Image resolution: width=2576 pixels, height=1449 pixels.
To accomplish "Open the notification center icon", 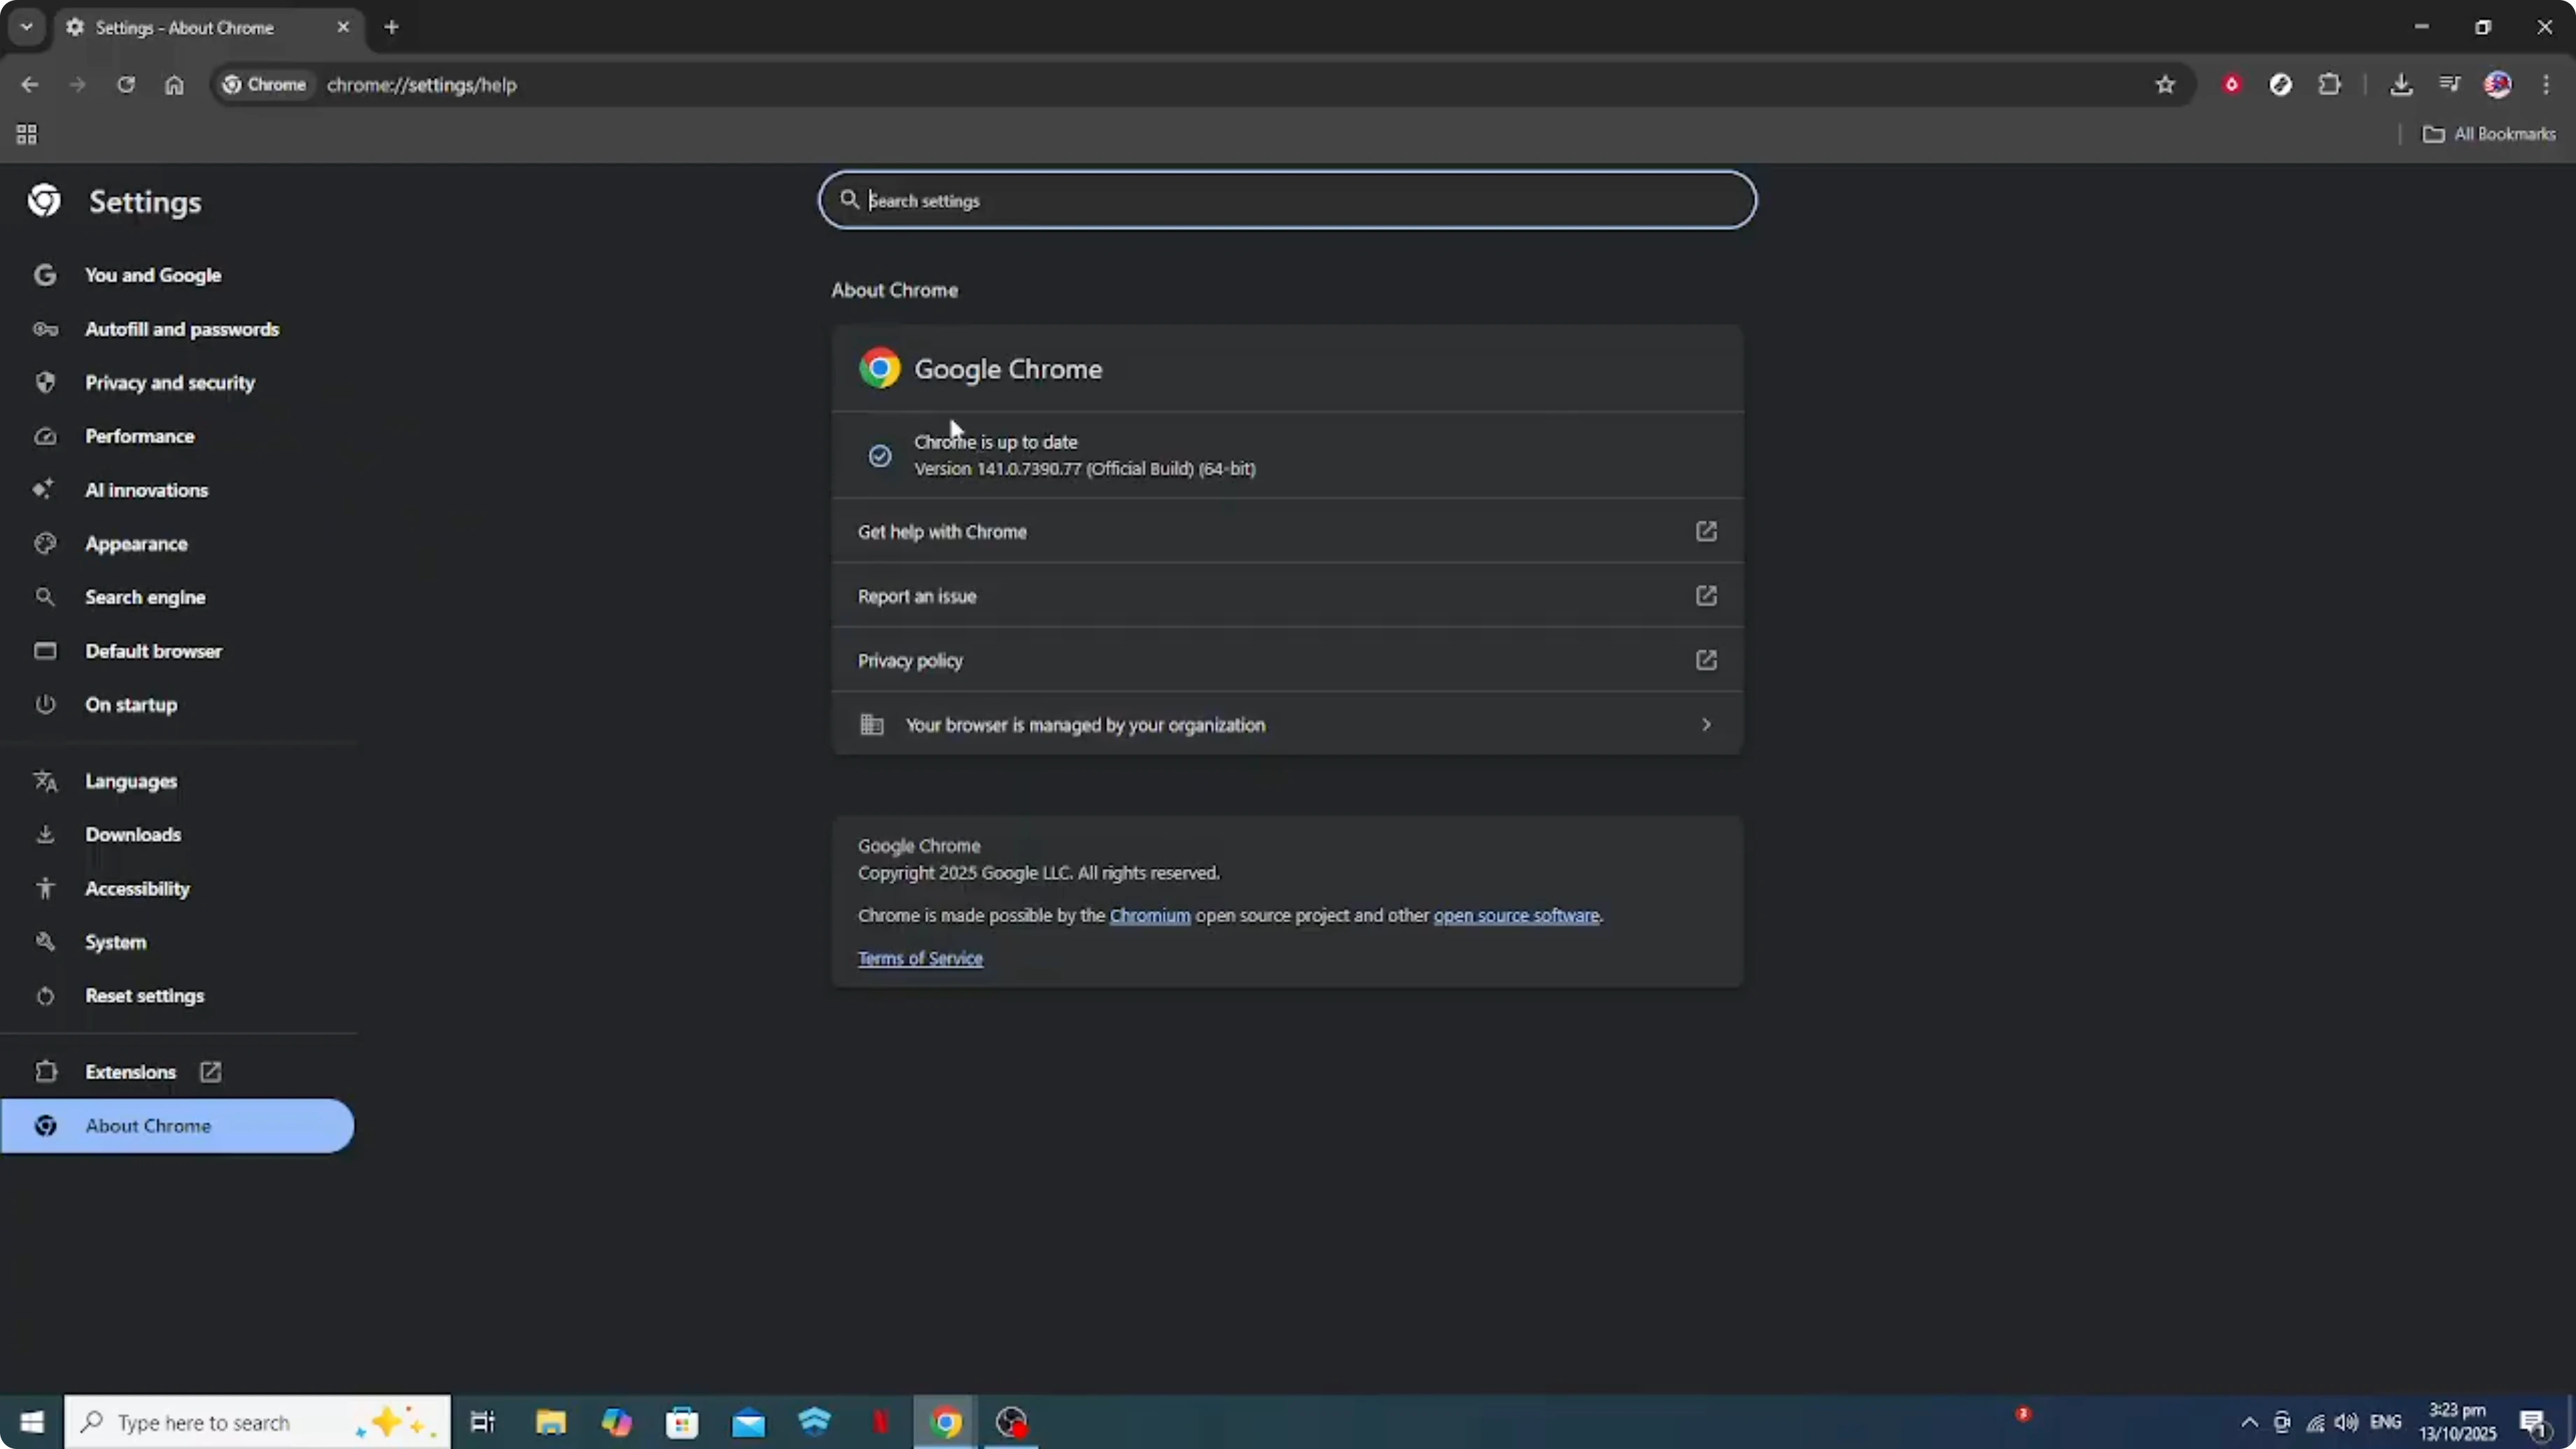I will (x=2533, y=1422).
